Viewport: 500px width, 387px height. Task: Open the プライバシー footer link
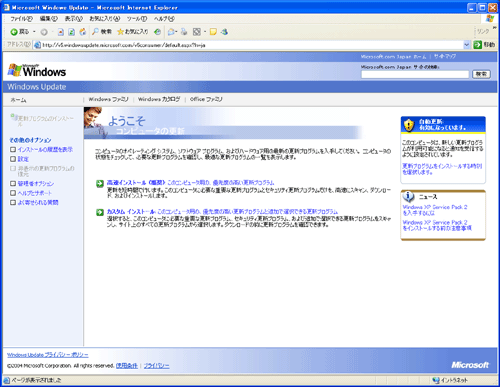tap(157, 366)
